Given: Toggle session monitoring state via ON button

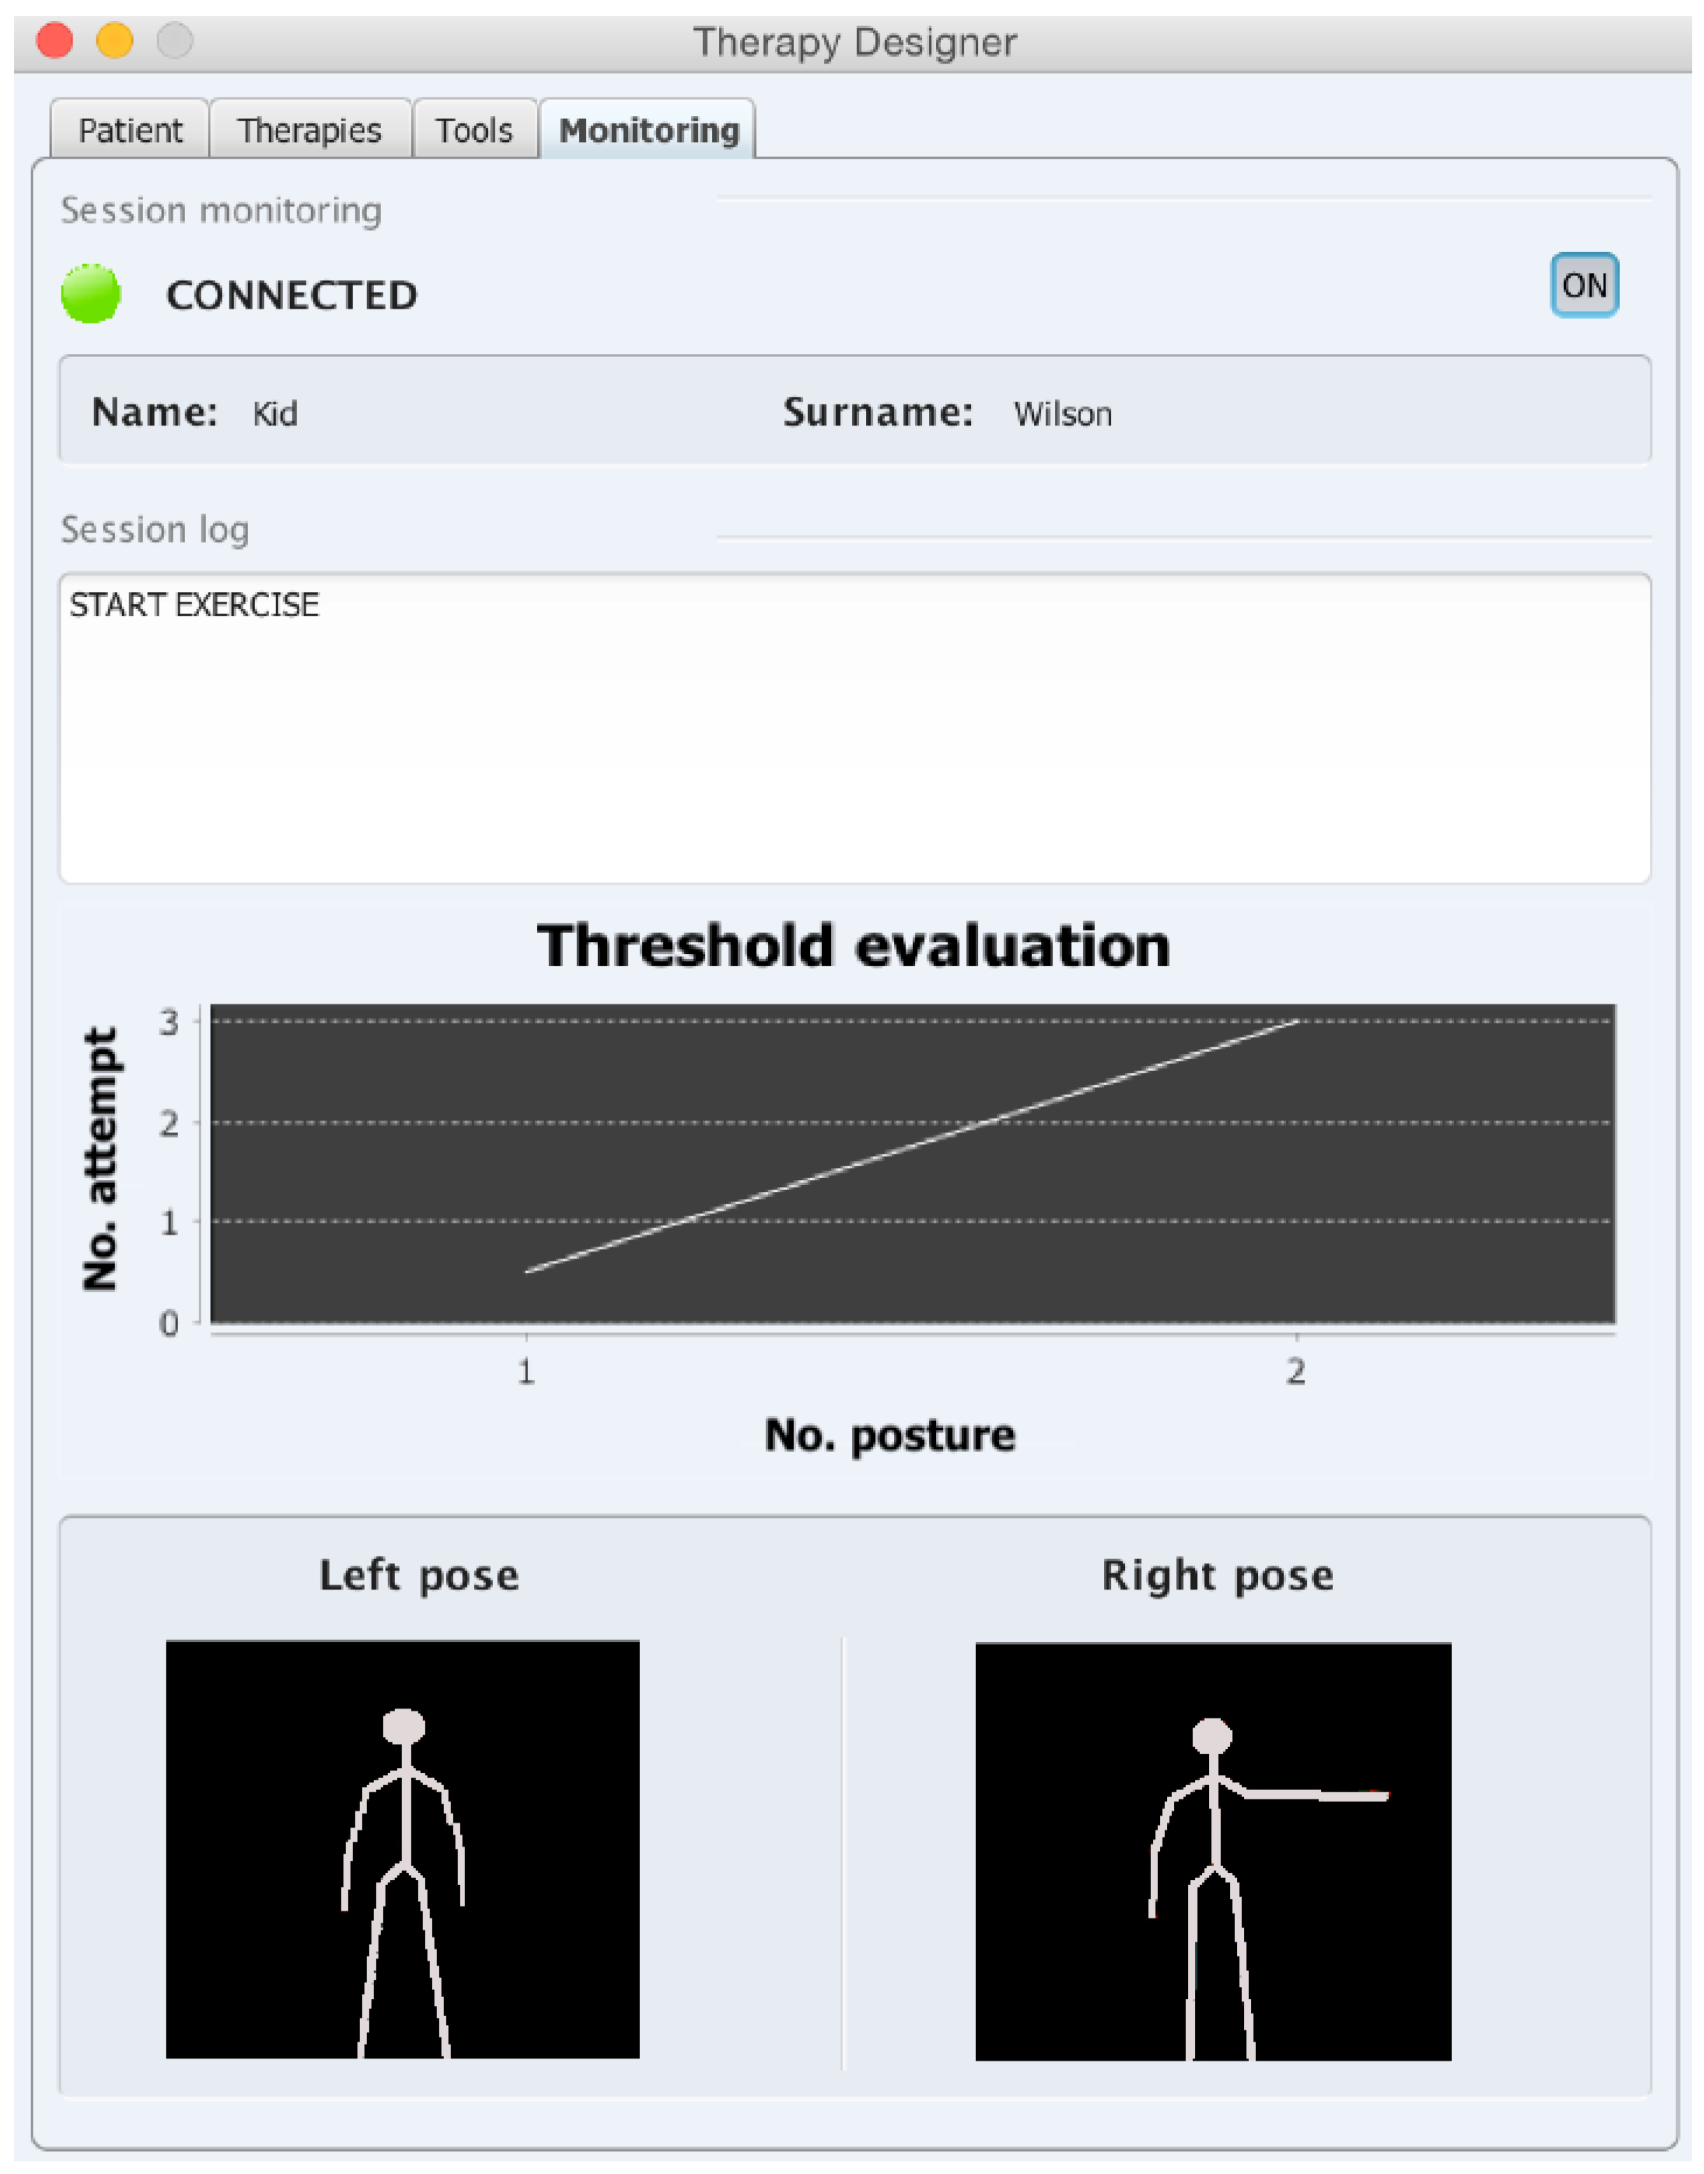Looking at the screenshot, I should point(1587,285).
